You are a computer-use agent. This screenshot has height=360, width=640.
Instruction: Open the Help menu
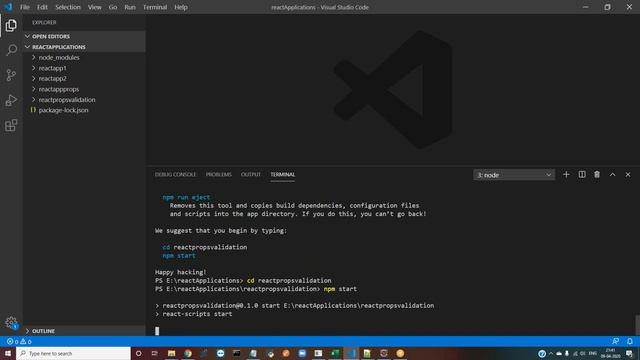point(181,7)
